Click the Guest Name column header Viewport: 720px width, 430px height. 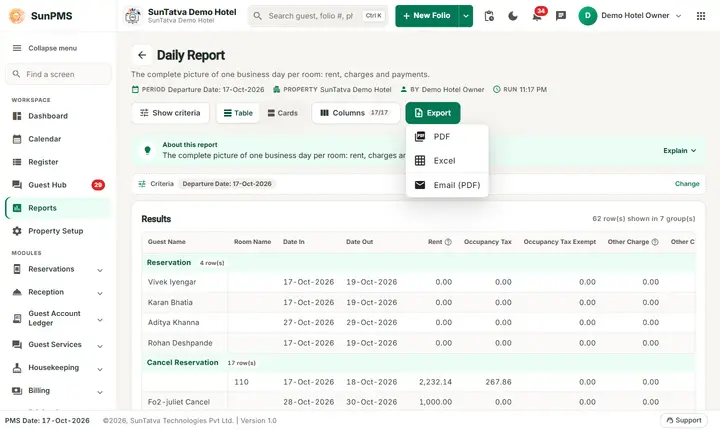click(167, 242)
